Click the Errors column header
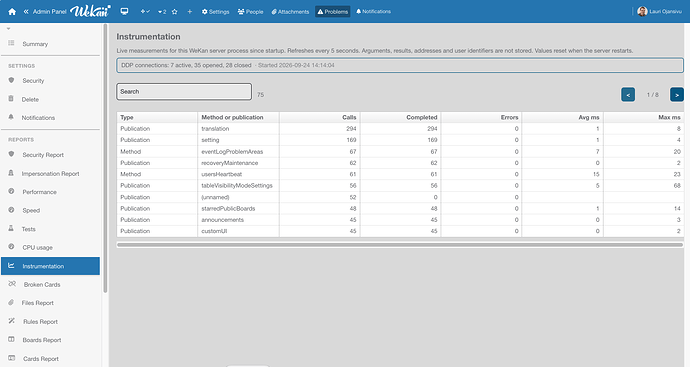Image resolution: width=690 pixels, height=367 pixels. pyautogui.click(x=481, y=117)
